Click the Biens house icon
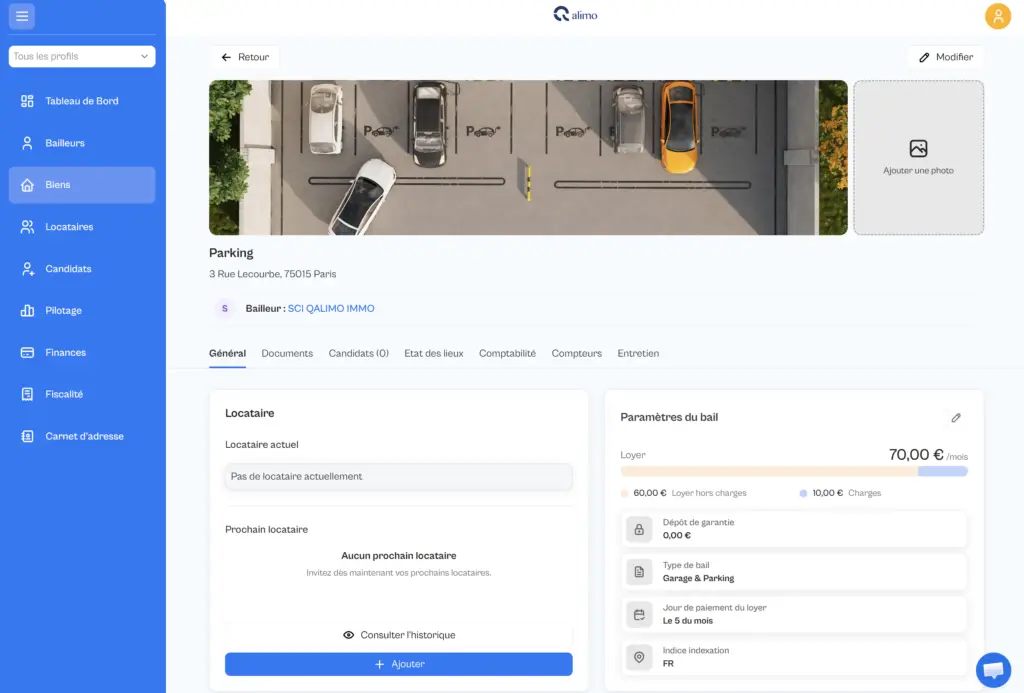 (x=27, y=185)
